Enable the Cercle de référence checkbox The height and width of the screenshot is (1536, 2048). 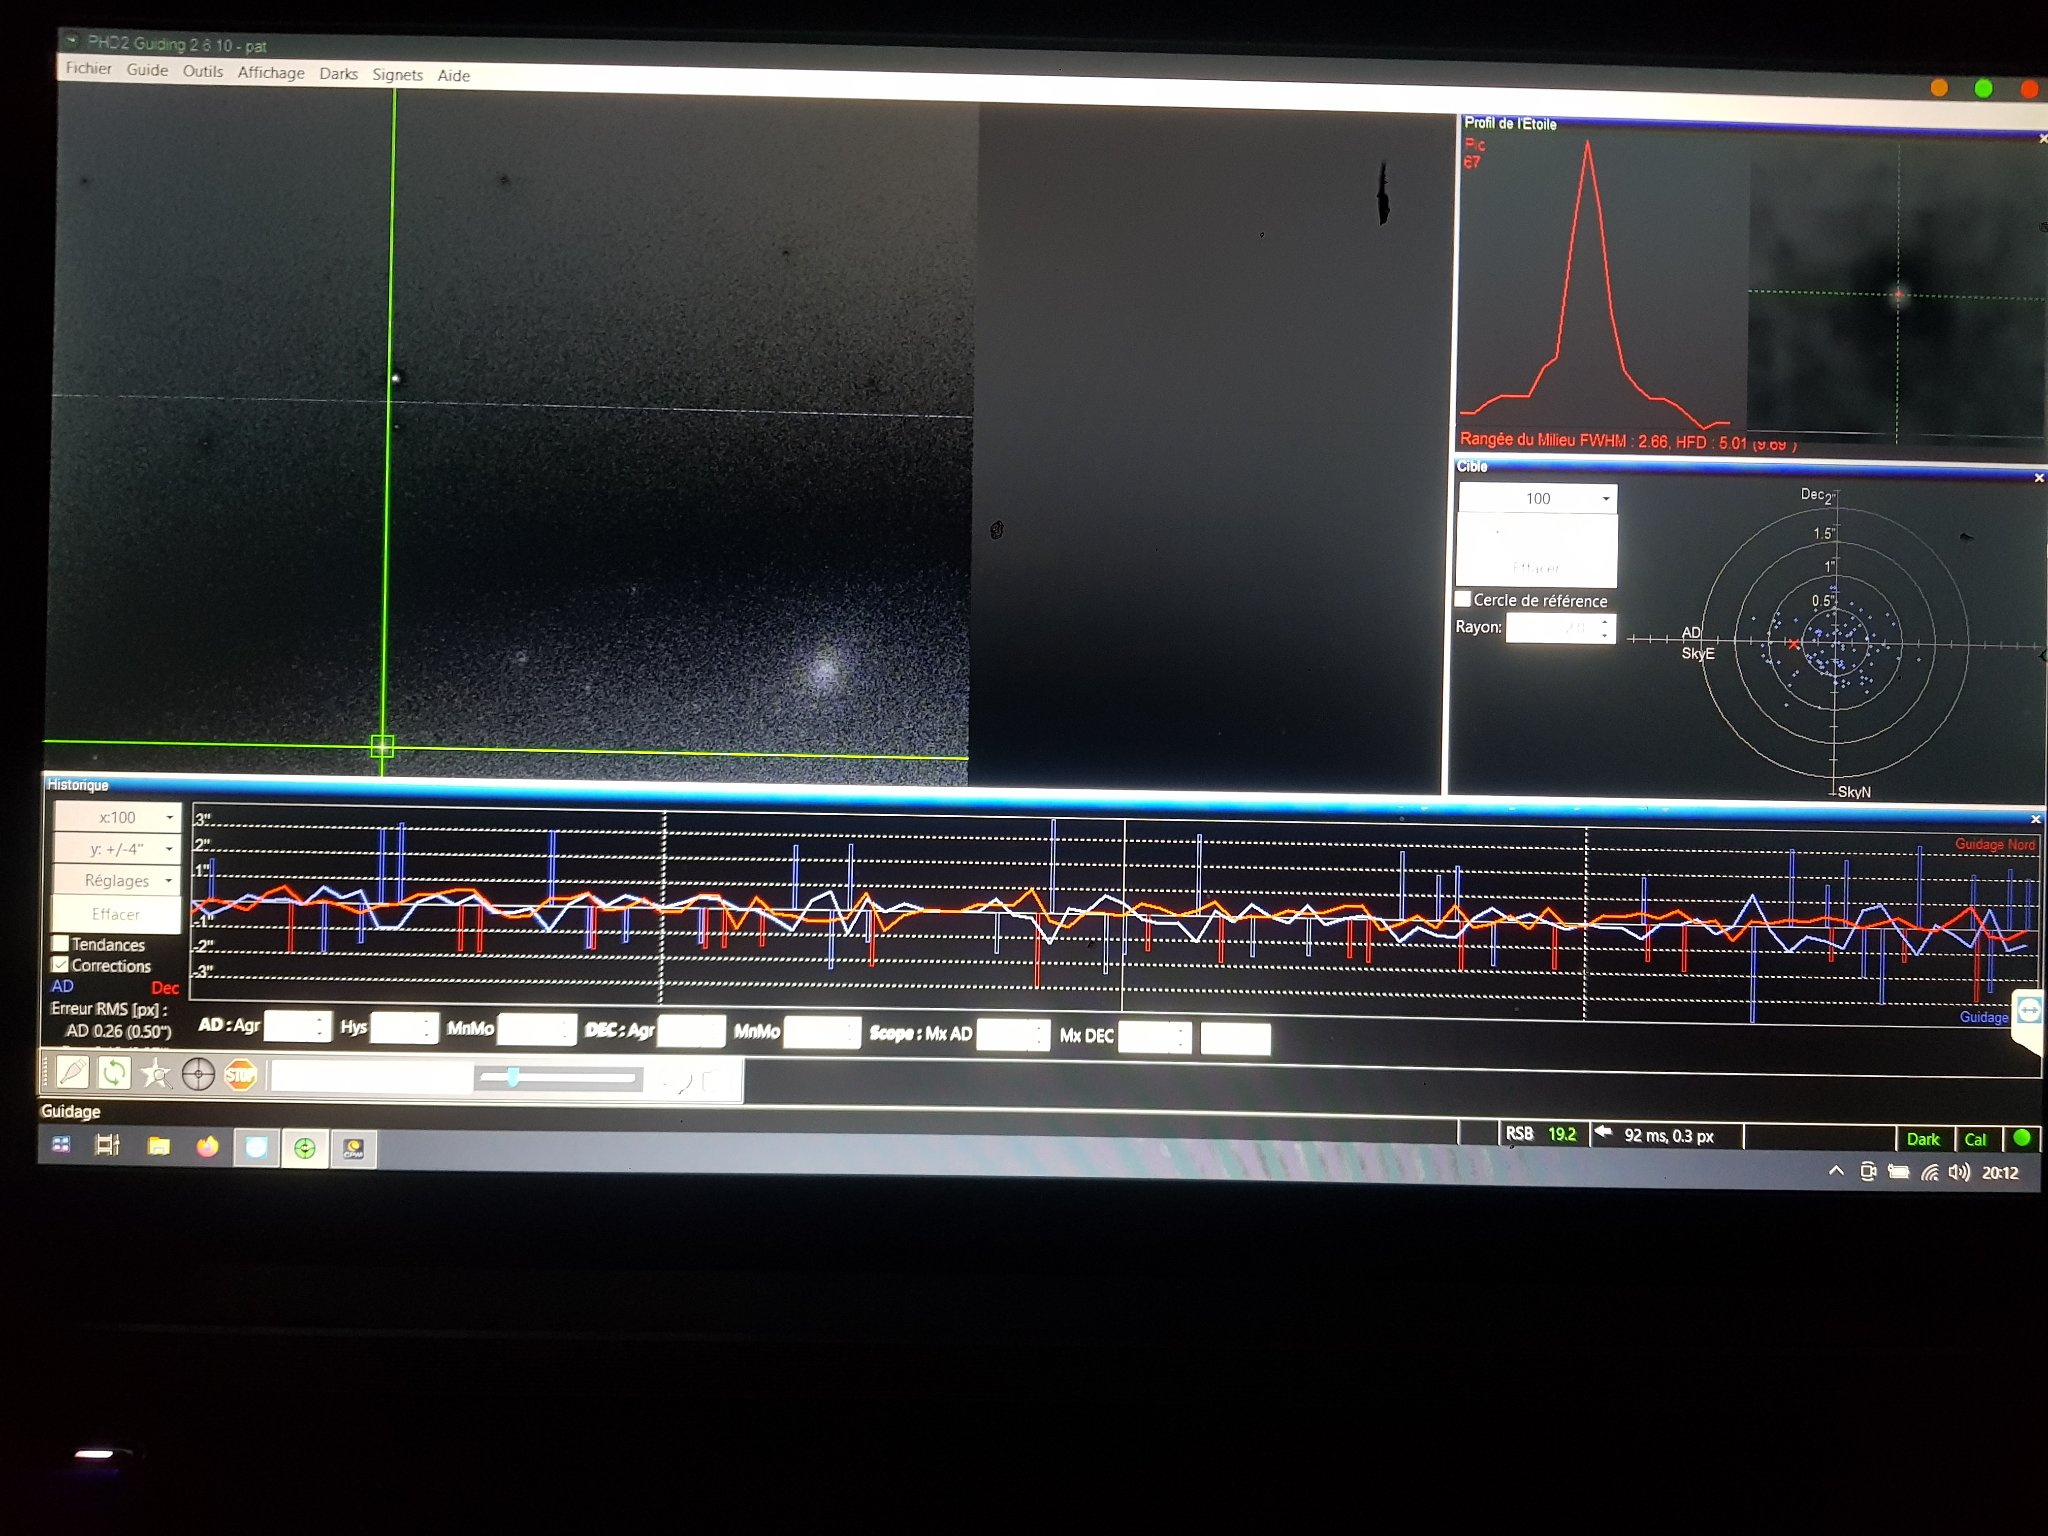pos(1462,599)
